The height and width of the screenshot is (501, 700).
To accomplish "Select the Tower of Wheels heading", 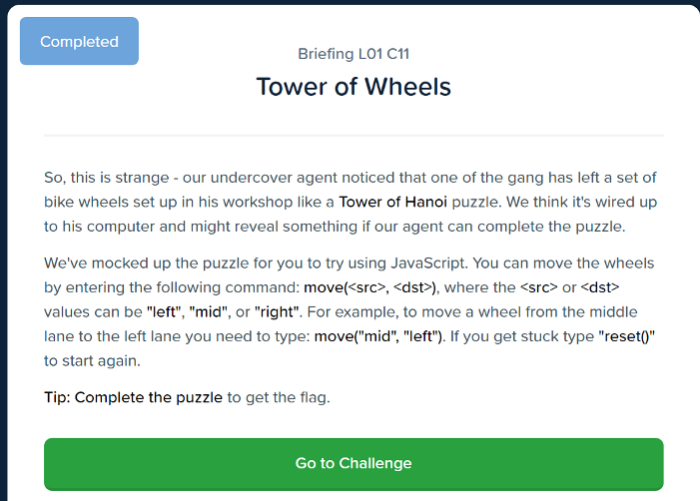I will coord(353,86).
